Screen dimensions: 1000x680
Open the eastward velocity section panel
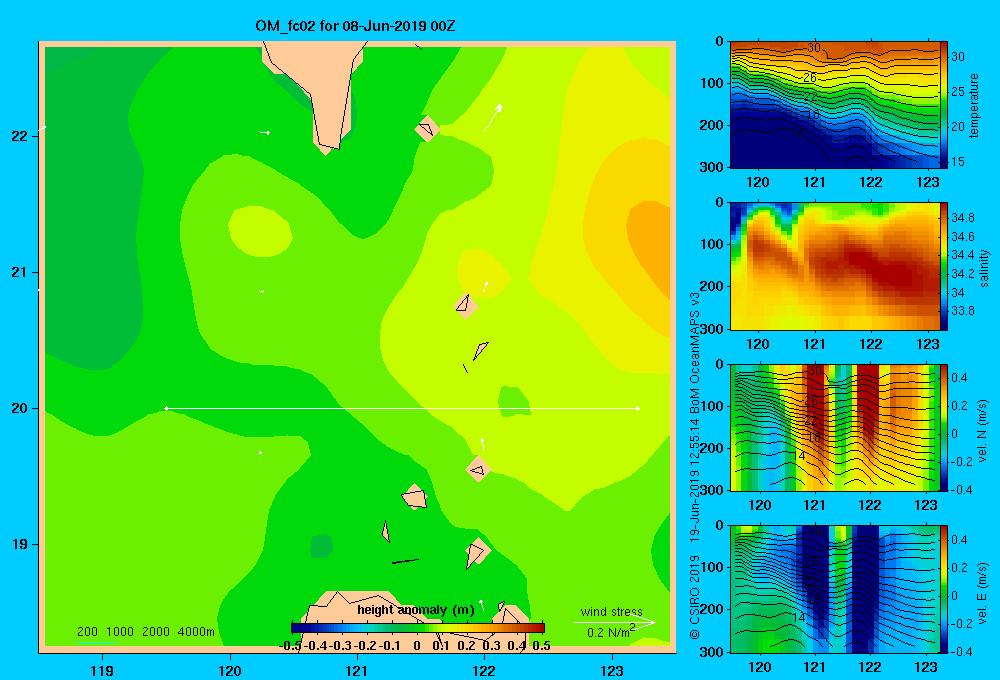tap(835, 589)
